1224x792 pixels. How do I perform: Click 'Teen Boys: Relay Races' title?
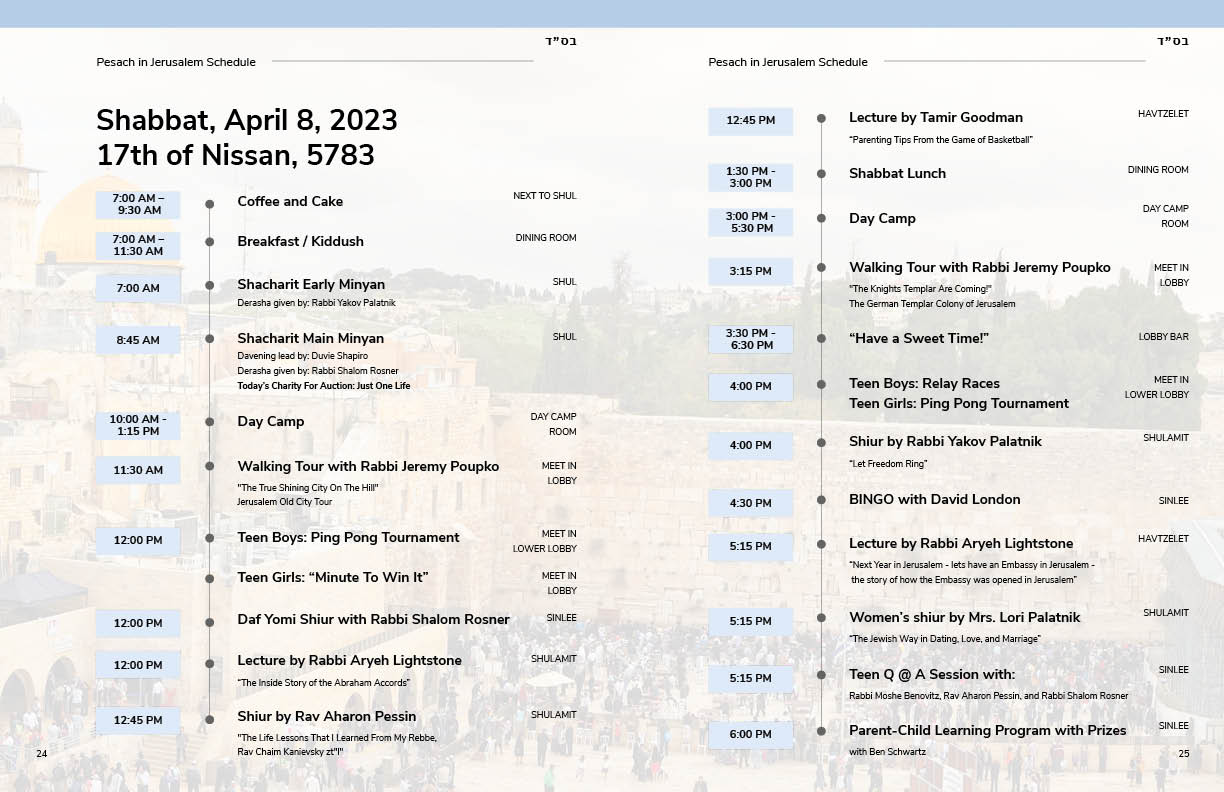(x=924, y=384)
